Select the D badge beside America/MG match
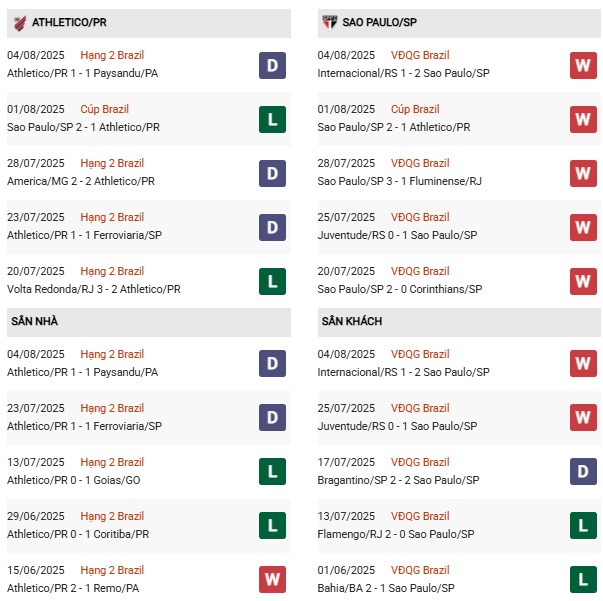 (x=272, y=173)
